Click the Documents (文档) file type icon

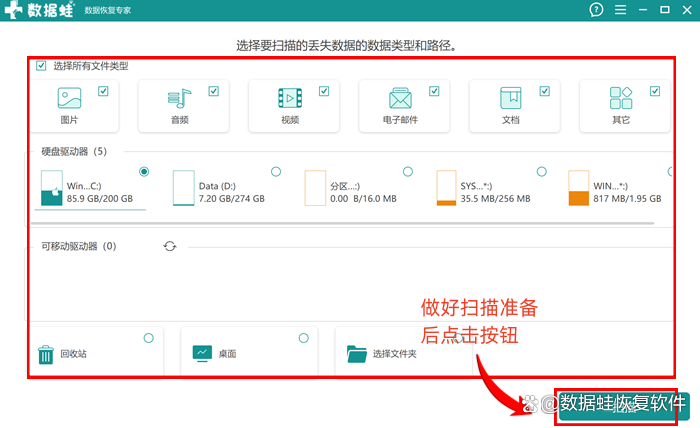[x=510, y=98]
